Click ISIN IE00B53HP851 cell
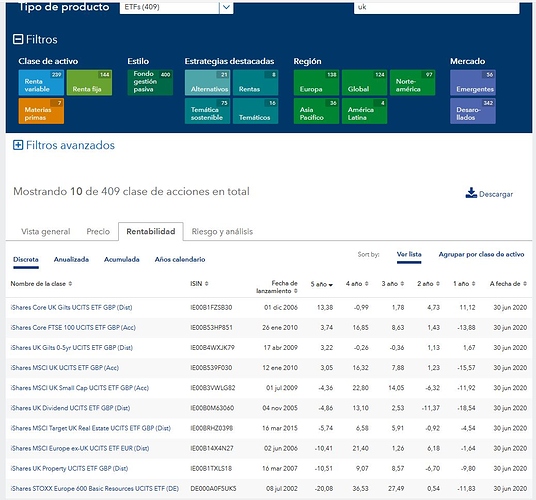The width and height of the screenshot is (536, 500). pos(211,328)
